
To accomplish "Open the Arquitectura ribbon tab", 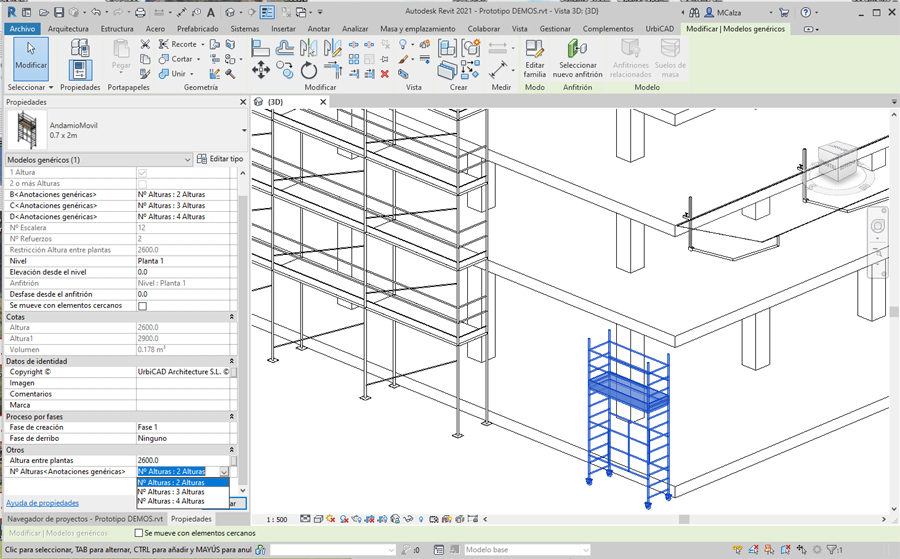I will coord(68,29).
